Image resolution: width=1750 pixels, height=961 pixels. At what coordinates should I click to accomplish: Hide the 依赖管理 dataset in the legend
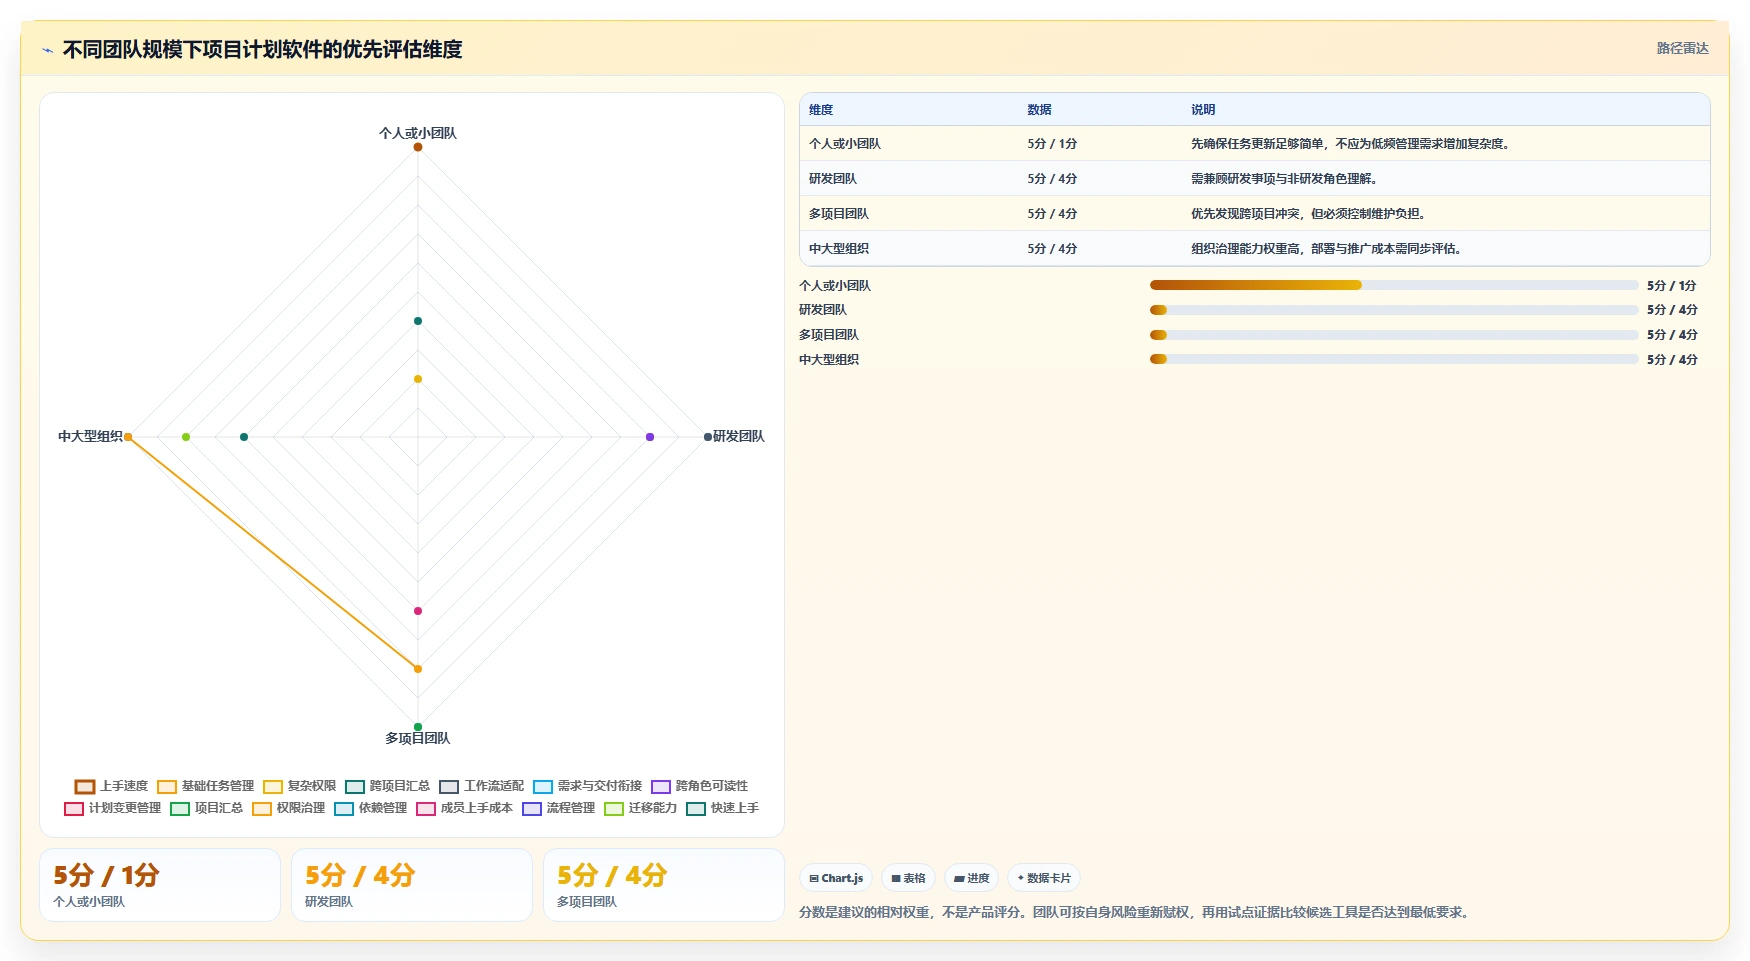coord(370,808)
